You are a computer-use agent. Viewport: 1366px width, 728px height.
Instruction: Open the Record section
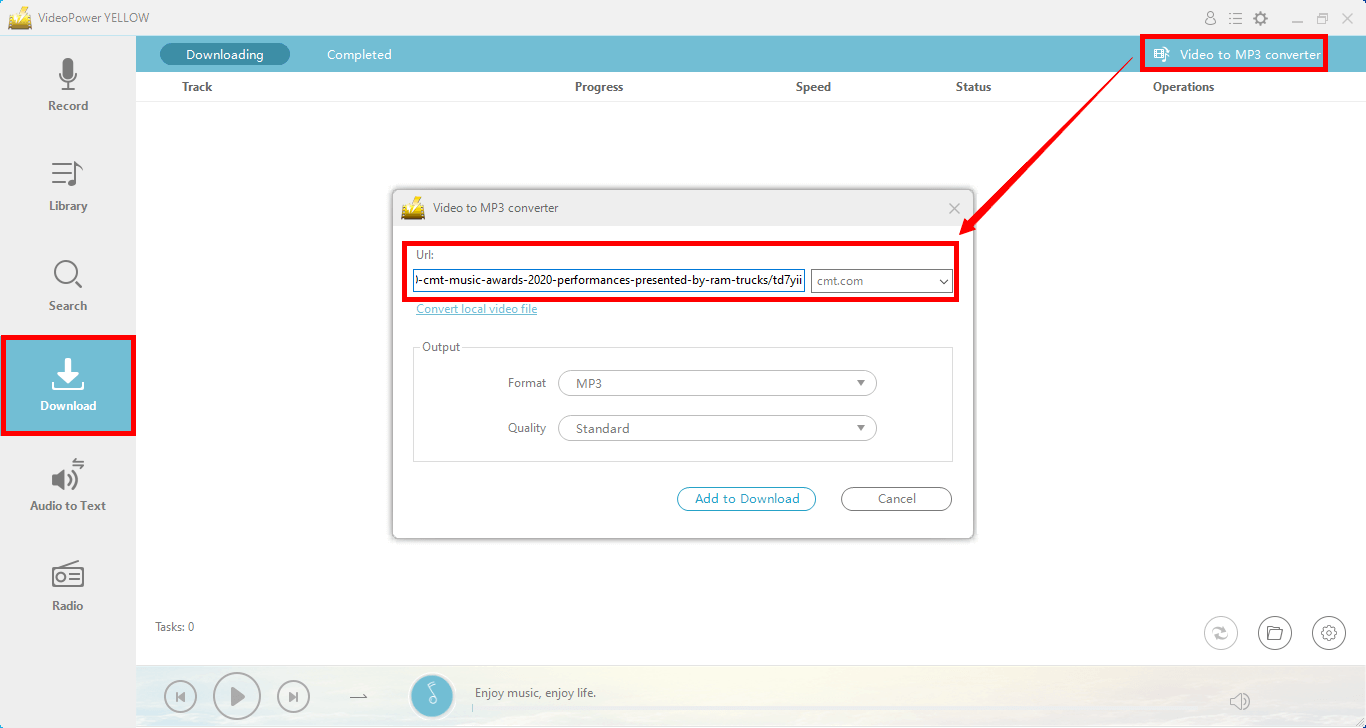[x=68, y=85]
